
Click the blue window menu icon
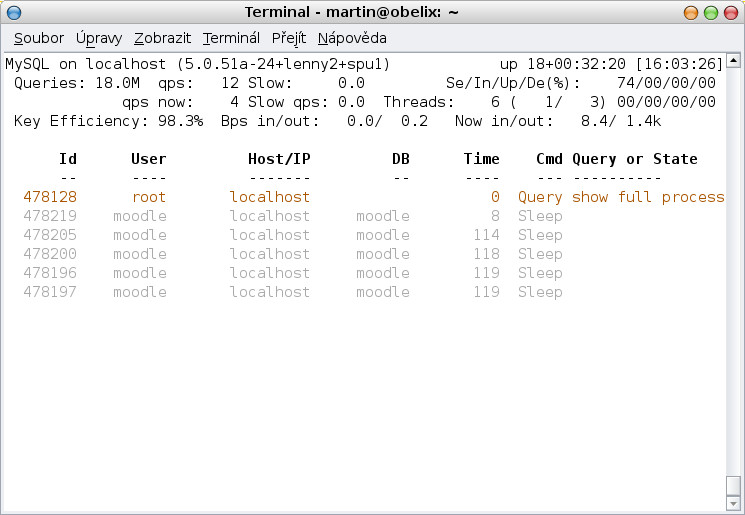pos(14,12)
